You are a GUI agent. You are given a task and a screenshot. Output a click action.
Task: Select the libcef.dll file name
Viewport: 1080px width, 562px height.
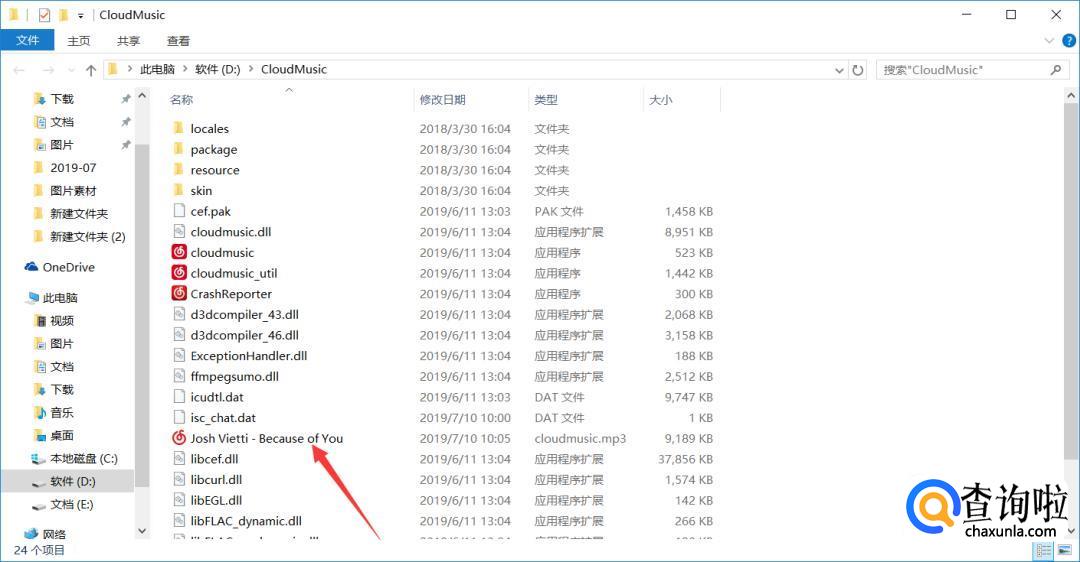coord(214,459)
